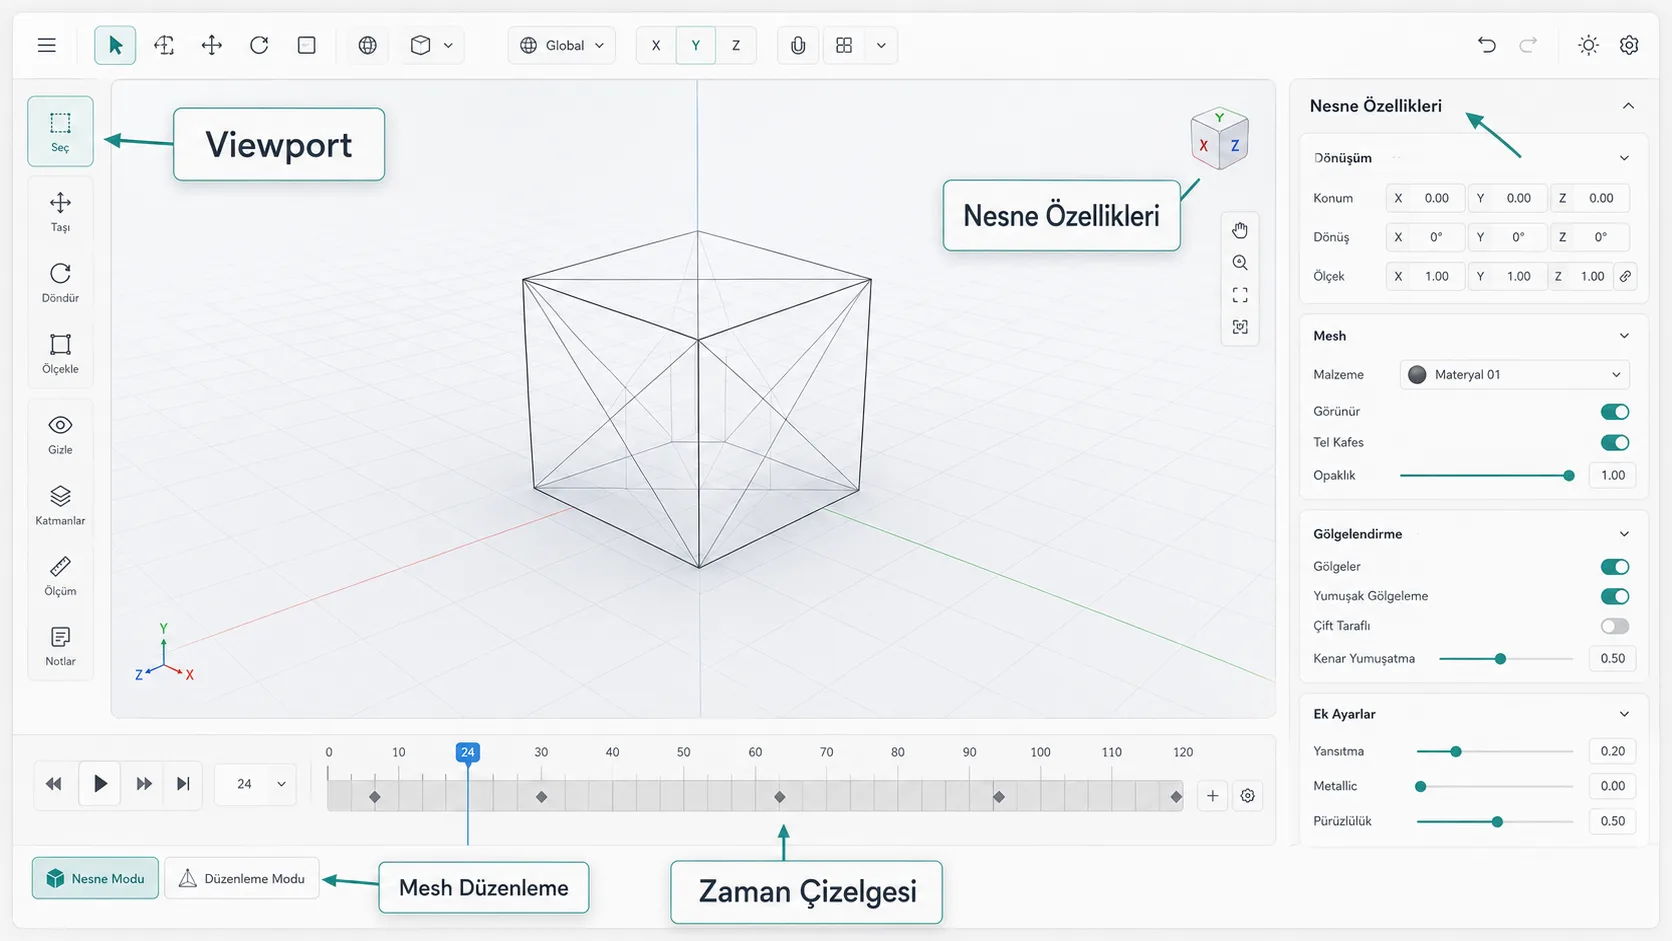Open the cube primitive dropdown in toolbar
This screenshot has width=1672, height=941.
432,45
